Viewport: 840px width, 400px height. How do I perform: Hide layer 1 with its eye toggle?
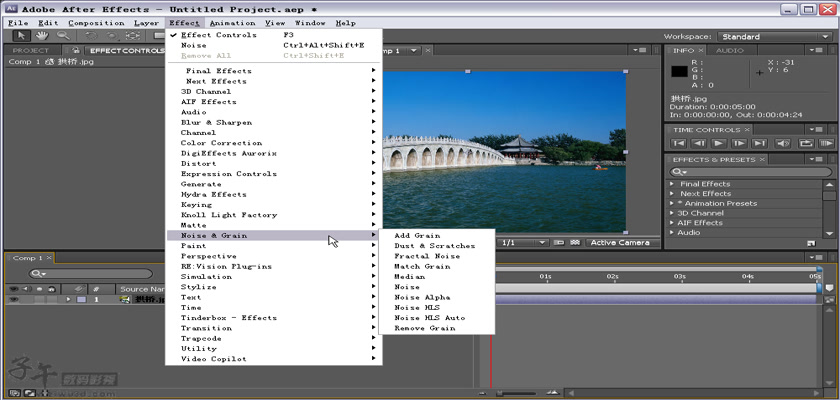pyautogui.click(x=13, y=299)
